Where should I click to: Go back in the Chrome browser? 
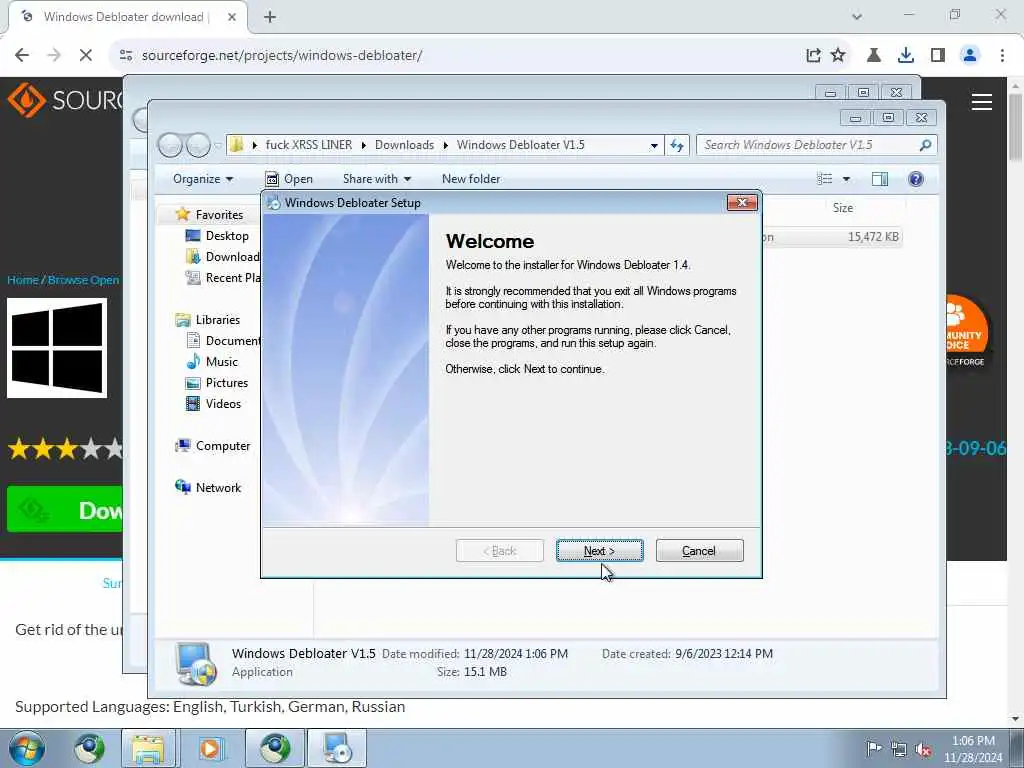[22, 55]
